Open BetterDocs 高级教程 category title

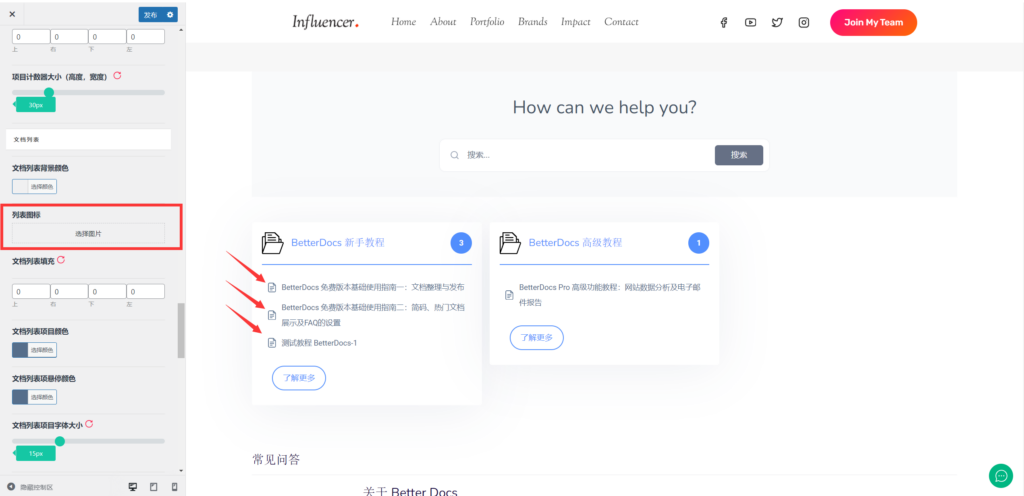pyautogui.click(x=575, y=243)
